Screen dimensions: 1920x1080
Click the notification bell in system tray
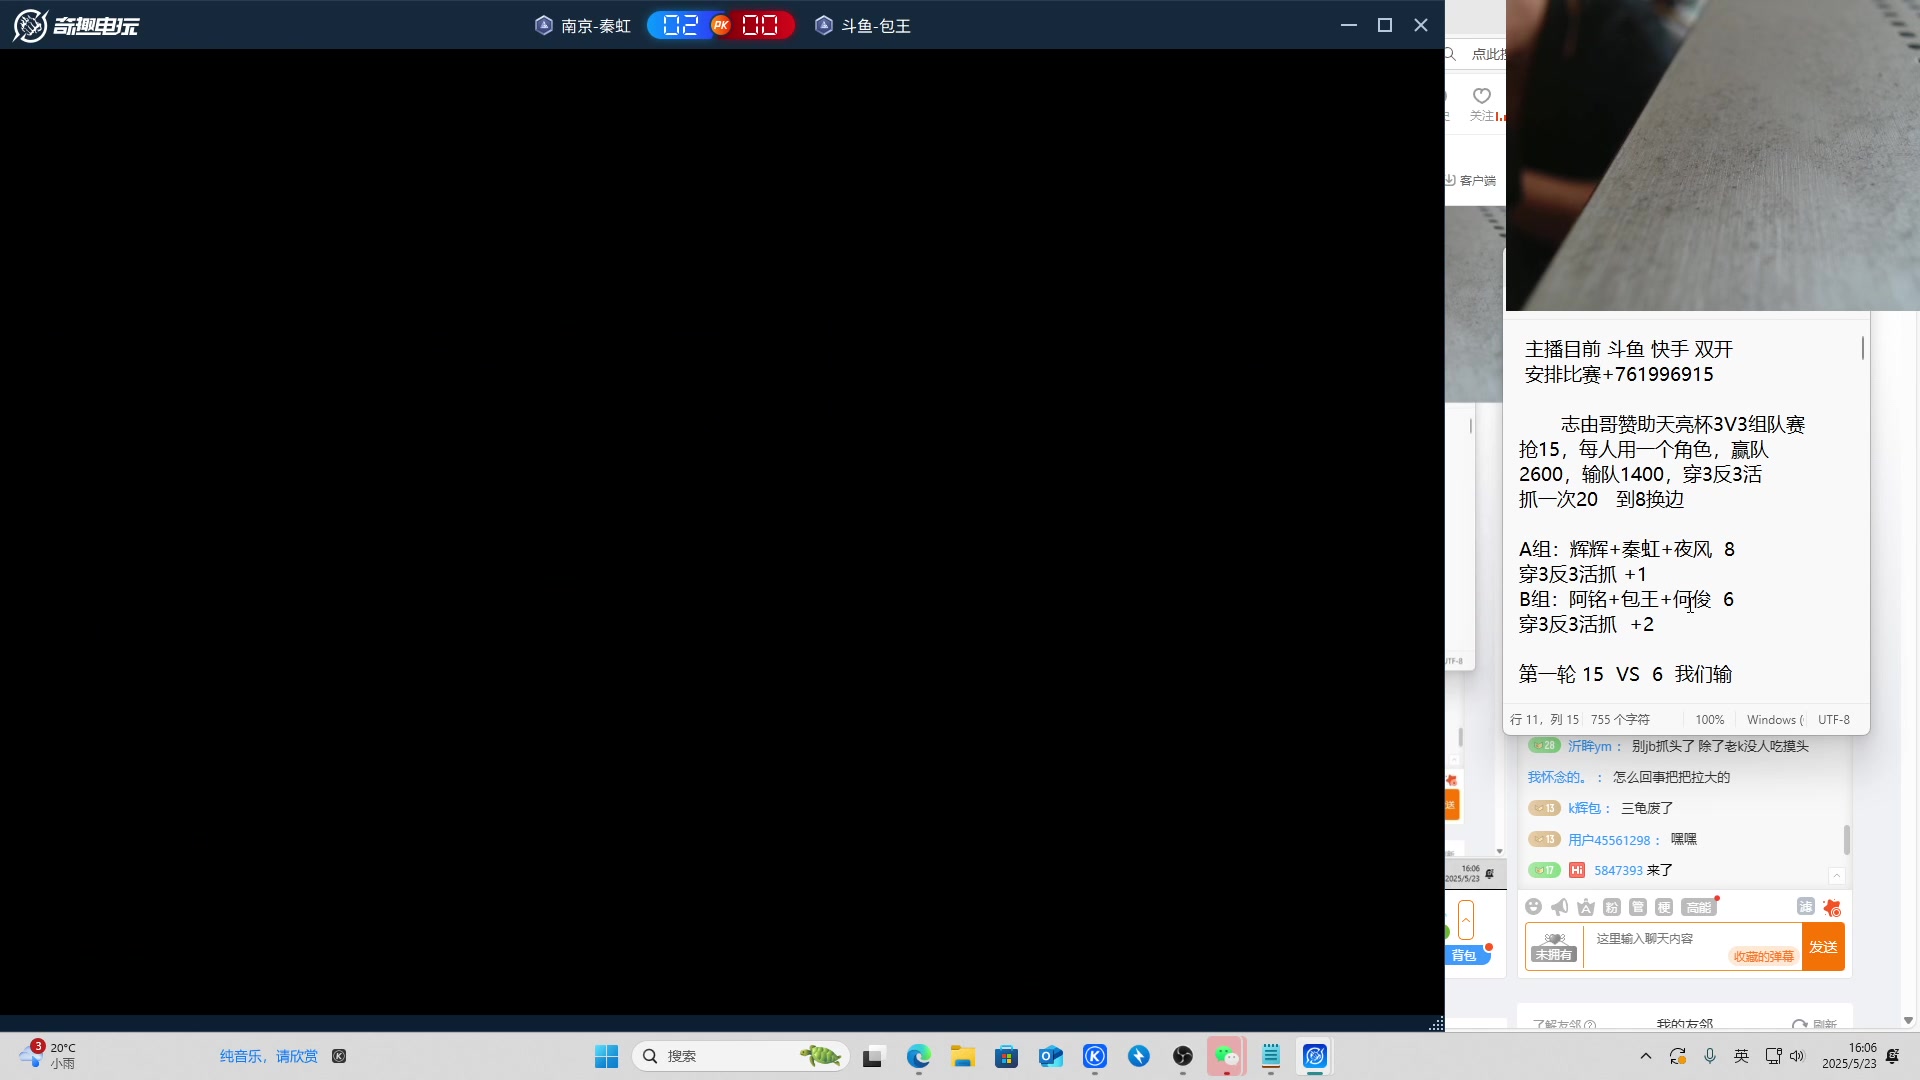tap(1892, 1056)
